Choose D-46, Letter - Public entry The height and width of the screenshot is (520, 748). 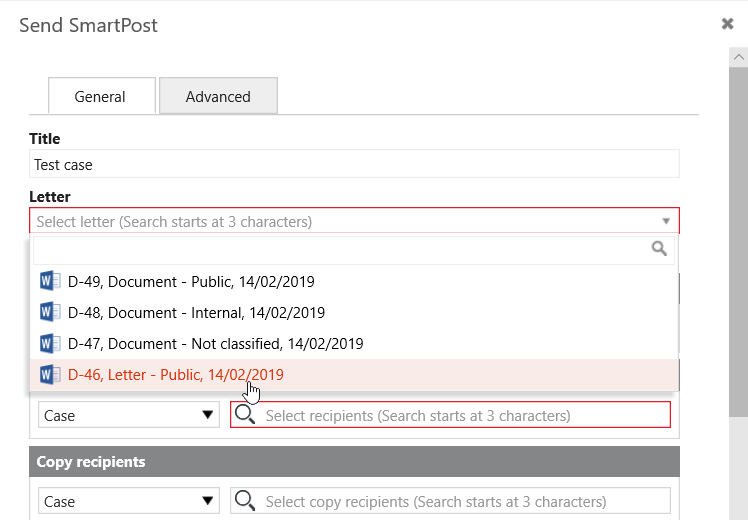(x=176, y=375)
